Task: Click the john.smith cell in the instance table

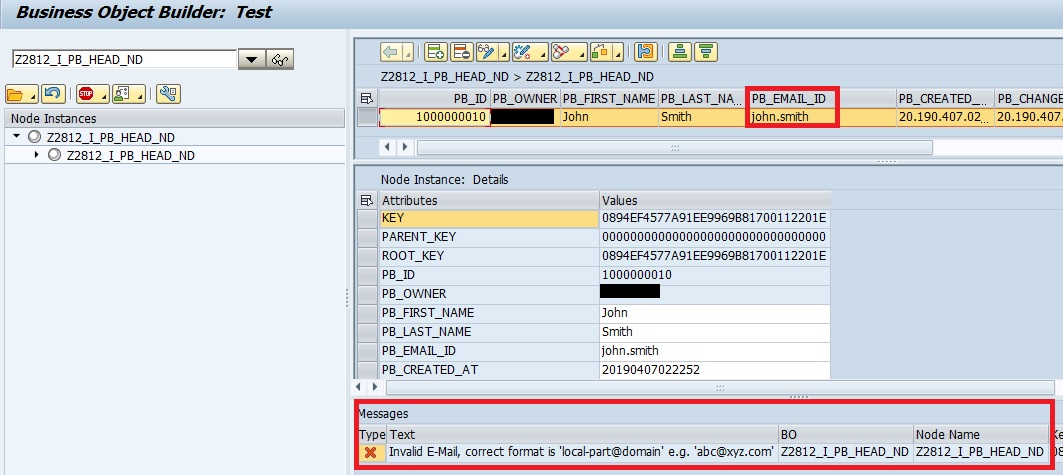Action: click(x=821, y=117)
